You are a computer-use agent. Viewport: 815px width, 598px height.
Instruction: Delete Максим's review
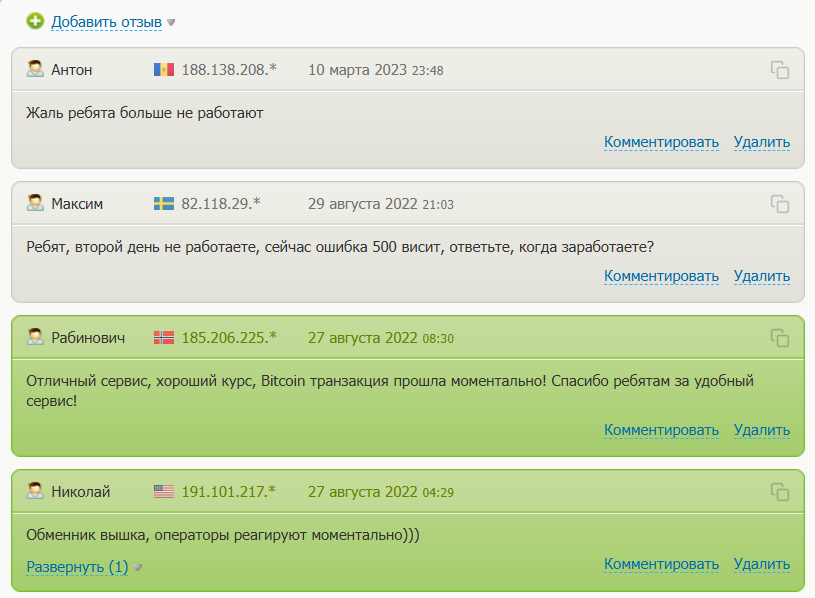point(761,276)
